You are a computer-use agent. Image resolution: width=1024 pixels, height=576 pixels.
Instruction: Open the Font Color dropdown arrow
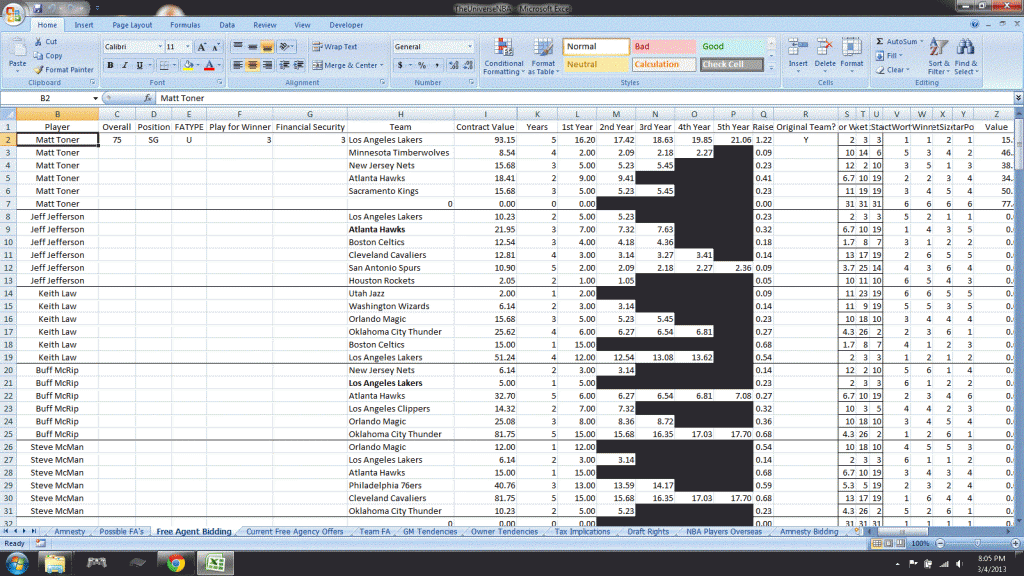[219, 65]
